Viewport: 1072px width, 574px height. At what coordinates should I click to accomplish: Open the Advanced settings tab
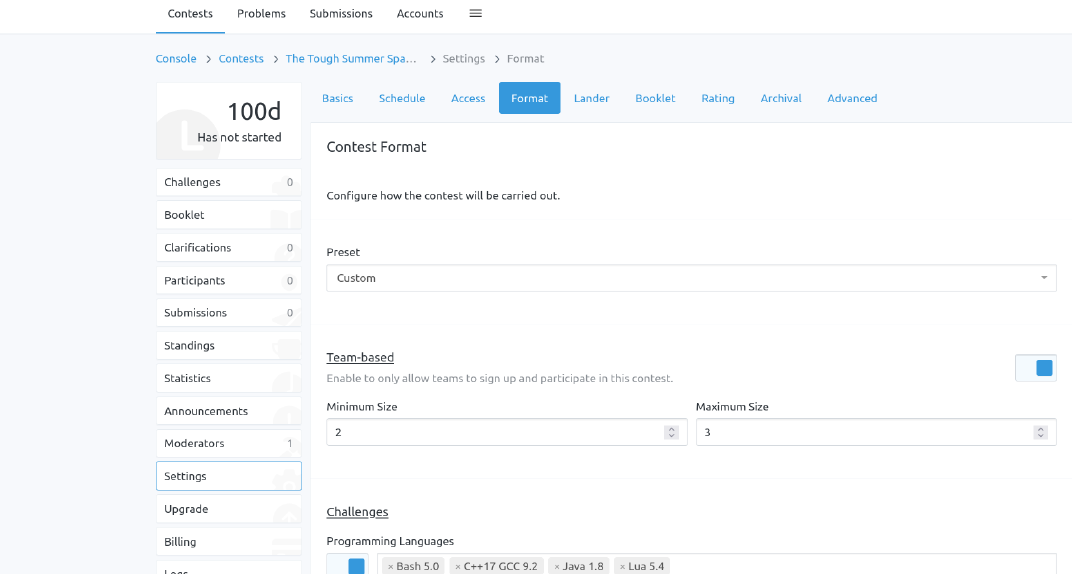(852, 98)
